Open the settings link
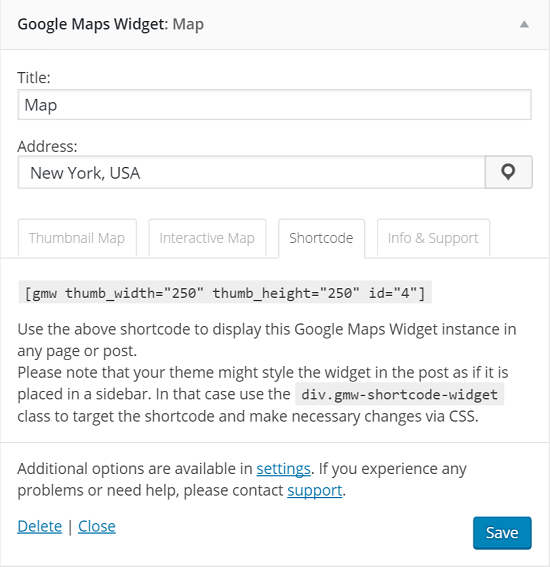Viewport: 550px width, 567px height. pos(283,469)
